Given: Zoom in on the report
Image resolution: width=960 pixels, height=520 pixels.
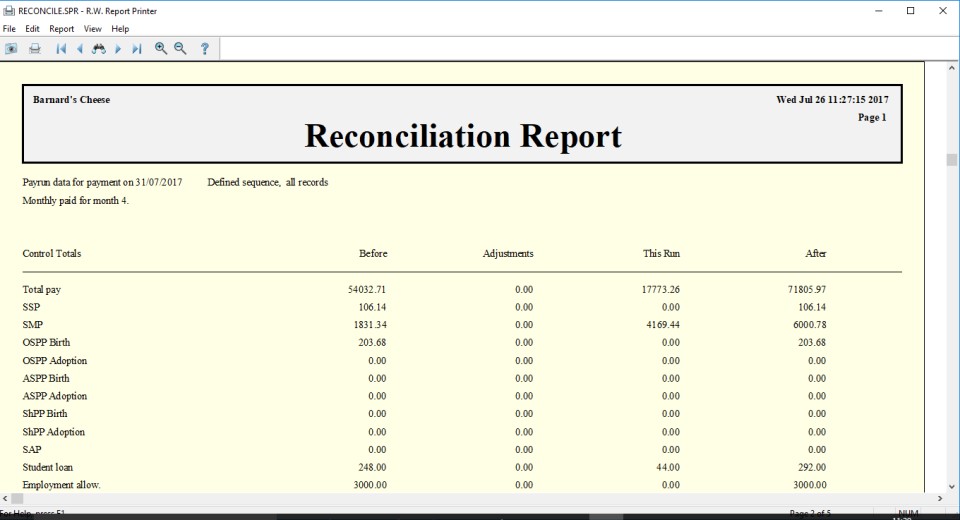Looking at the screenshot, I should [x=161, y=48].
